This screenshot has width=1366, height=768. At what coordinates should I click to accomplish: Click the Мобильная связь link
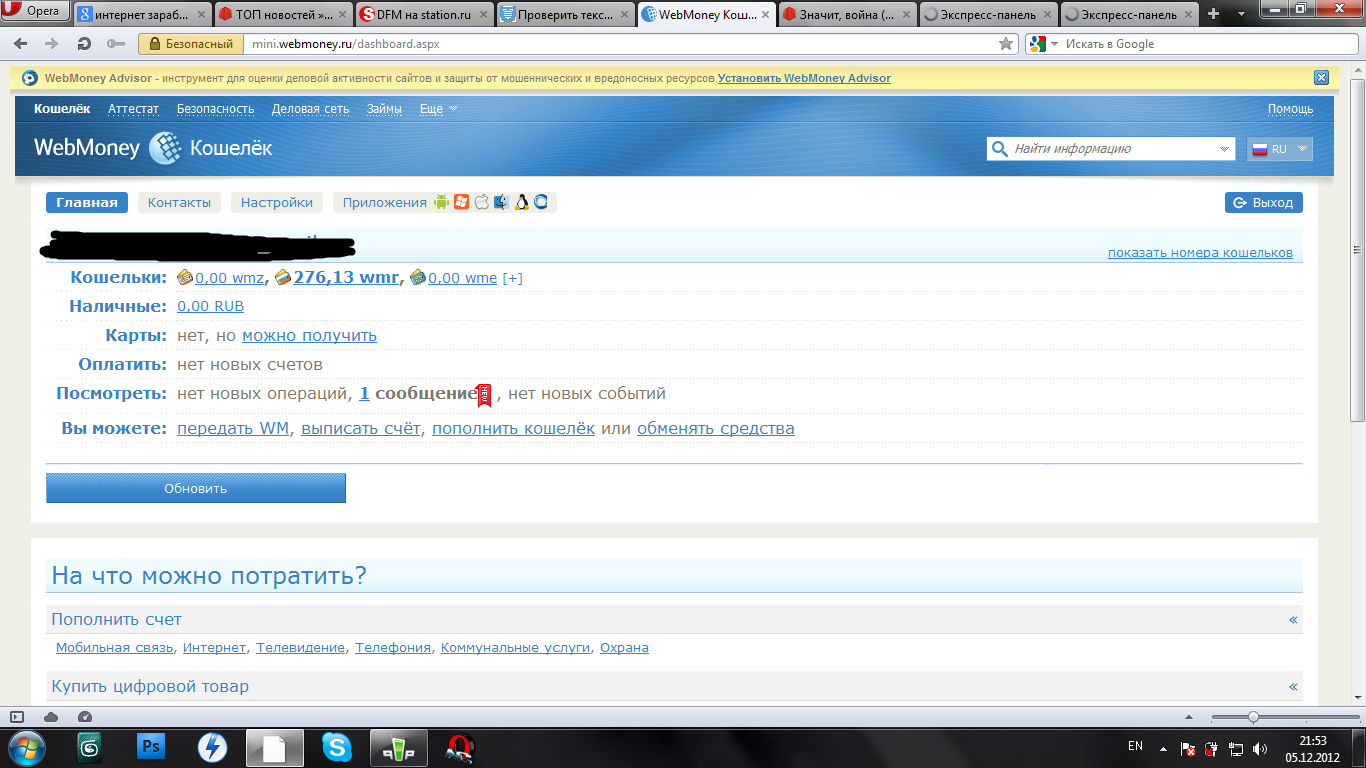click(x=115, y=648)
